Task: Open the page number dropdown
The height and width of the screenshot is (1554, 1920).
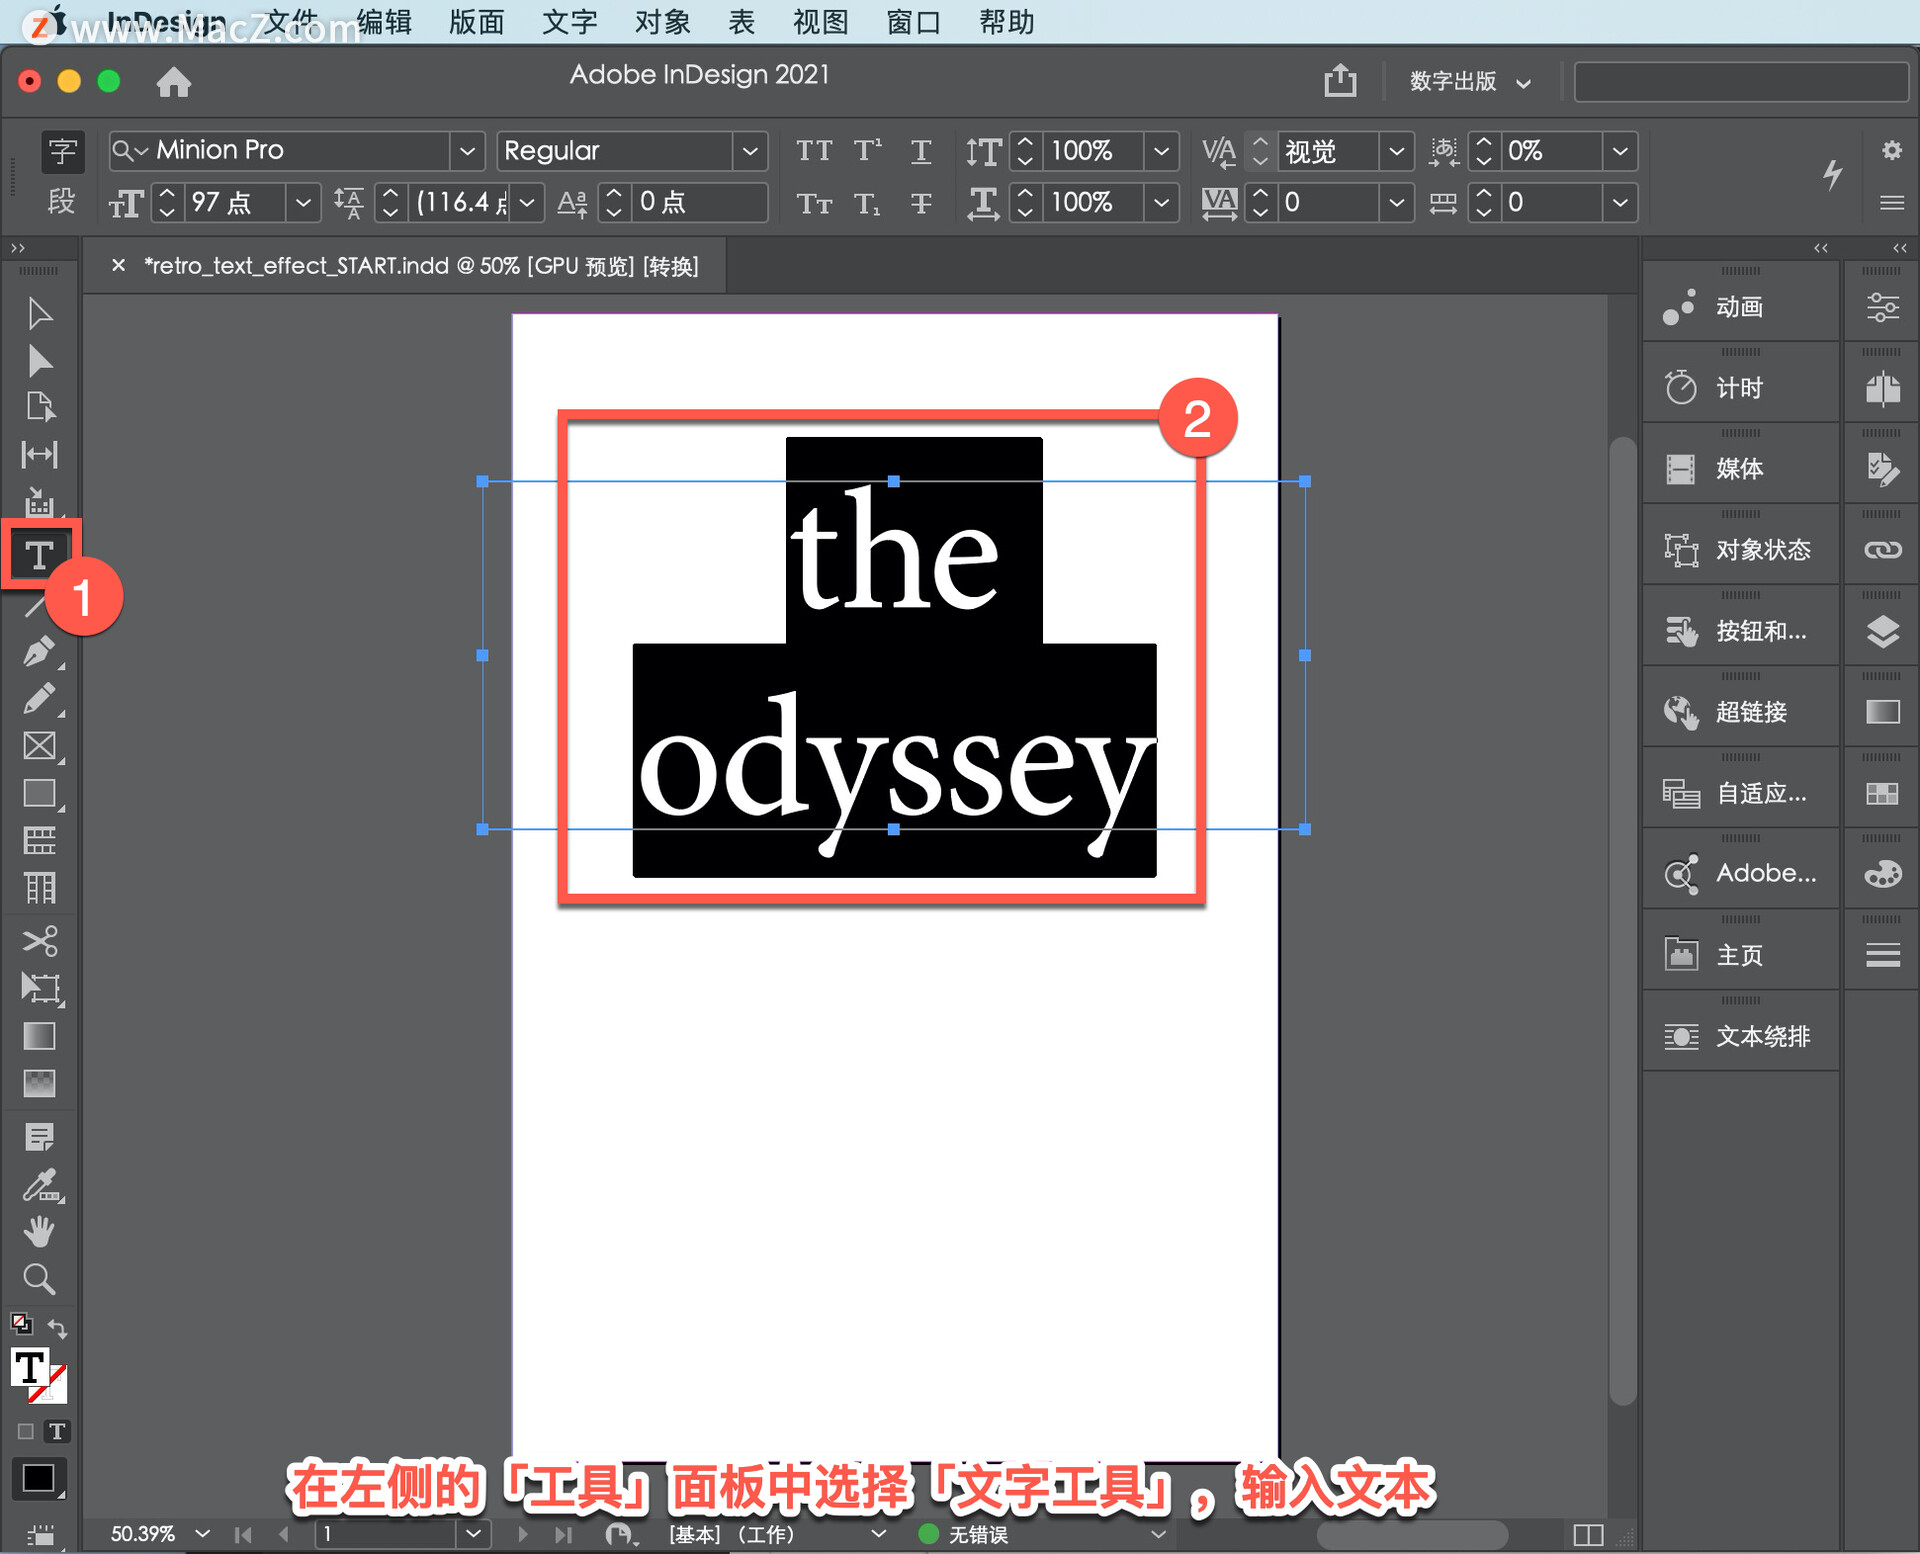Action: coord(474,1533)
